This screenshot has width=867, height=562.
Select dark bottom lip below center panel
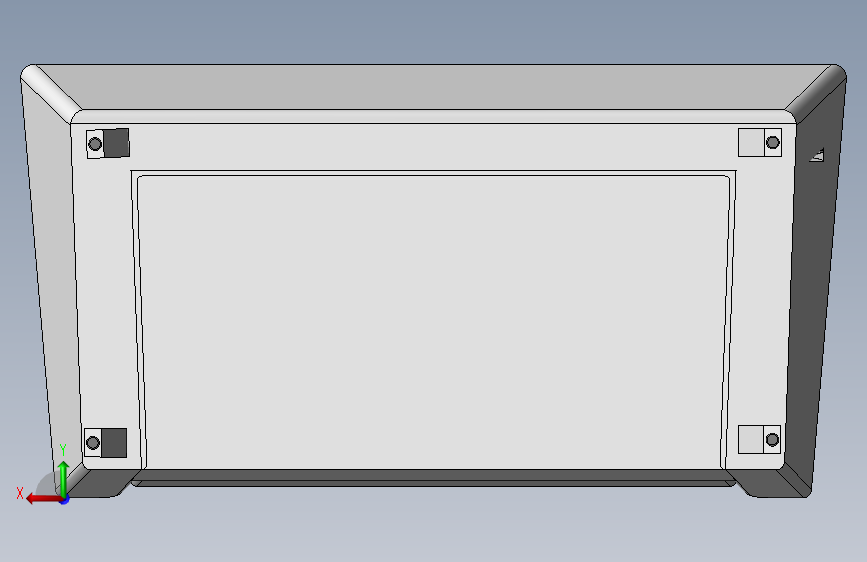pos(434,476)
